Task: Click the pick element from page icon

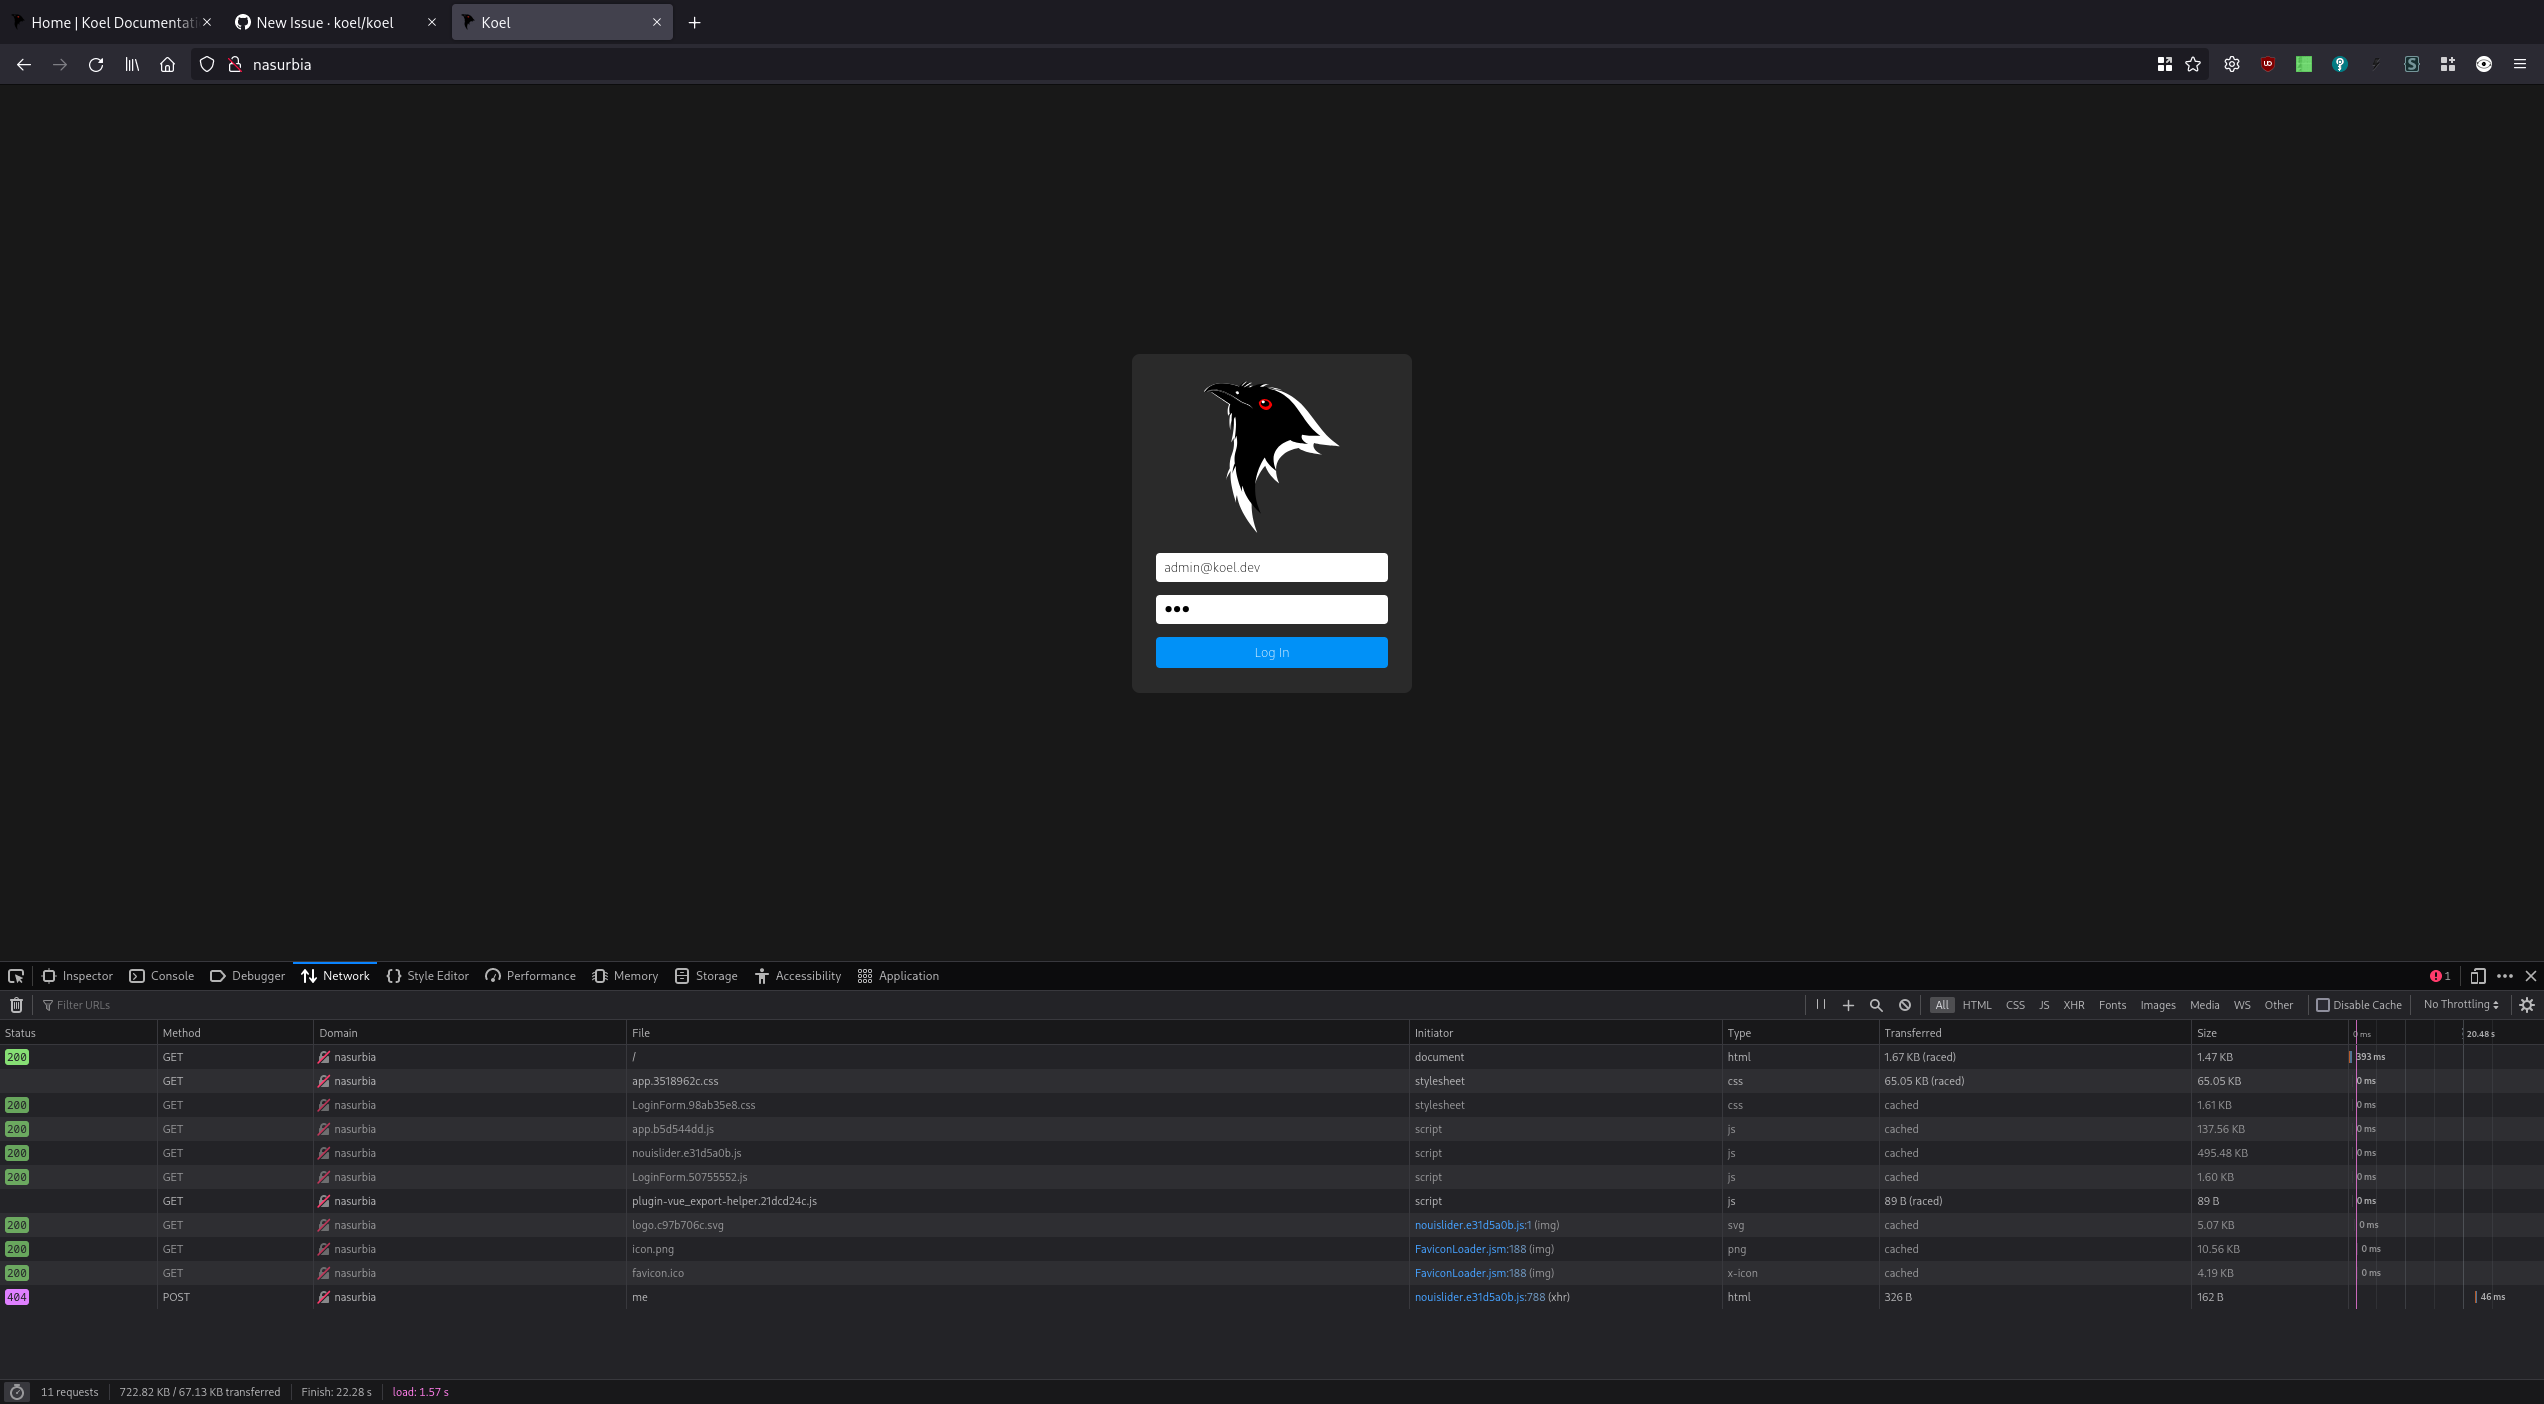Action: click(16, 976)
